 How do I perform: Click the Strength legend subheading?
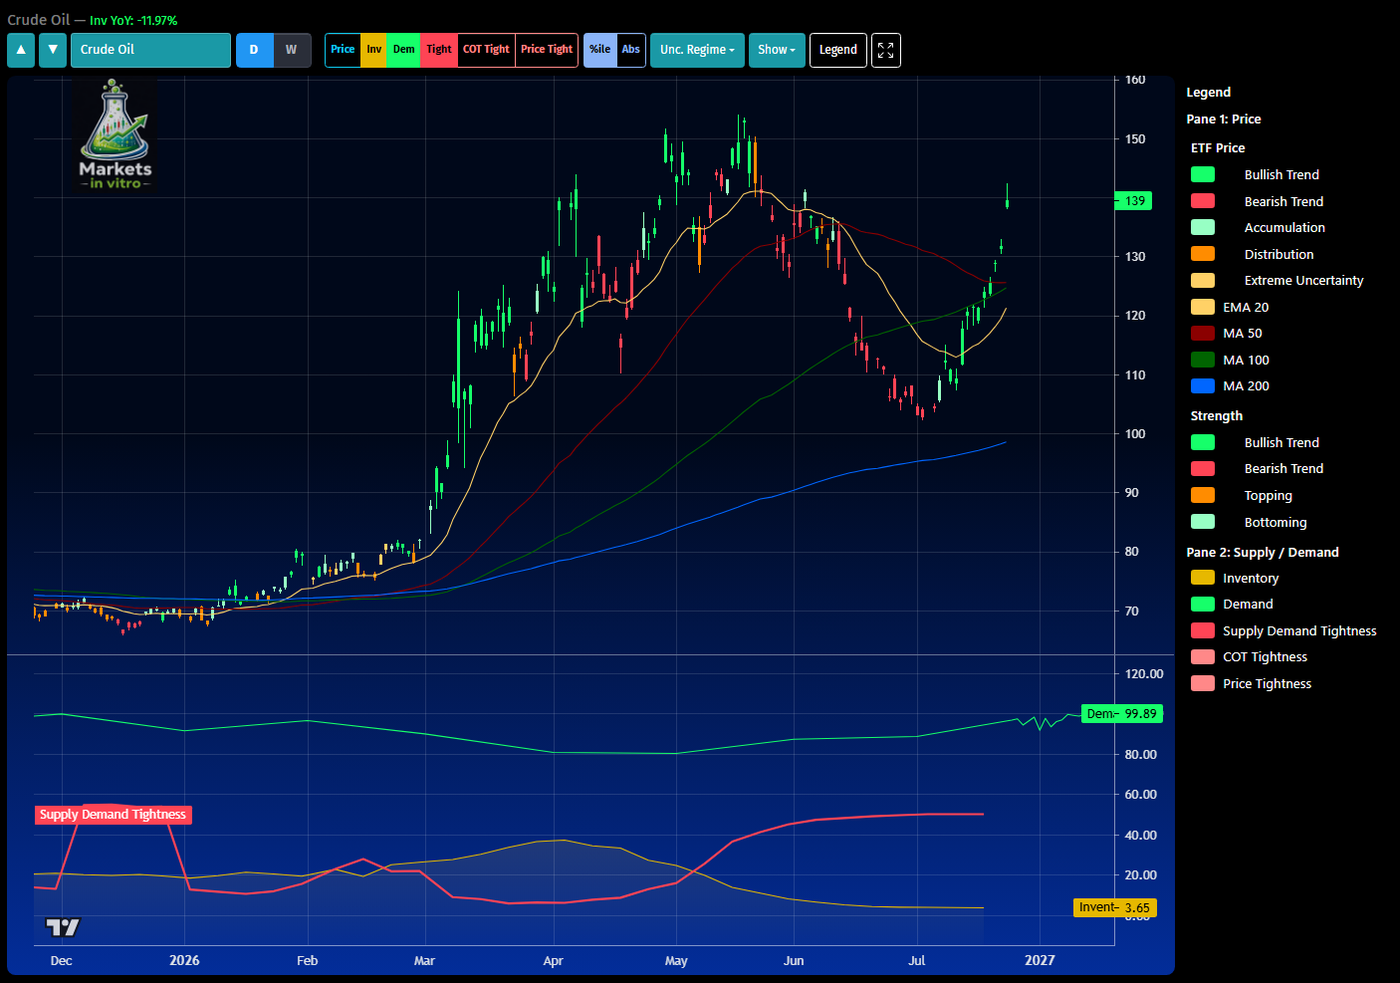[1217, 416]
